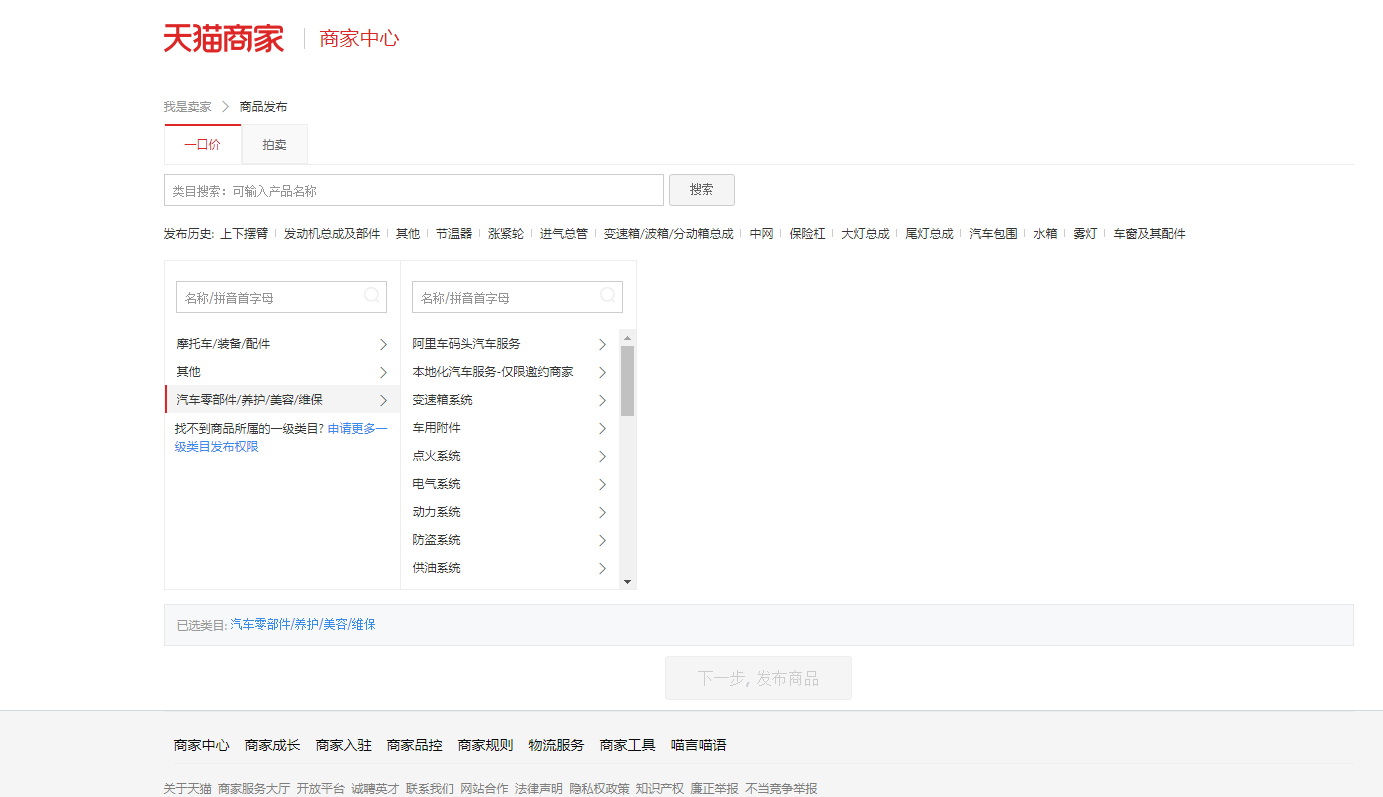Open 不当竞争举报 footer link
Screen dimensions: 1383x797
point(781,789)
